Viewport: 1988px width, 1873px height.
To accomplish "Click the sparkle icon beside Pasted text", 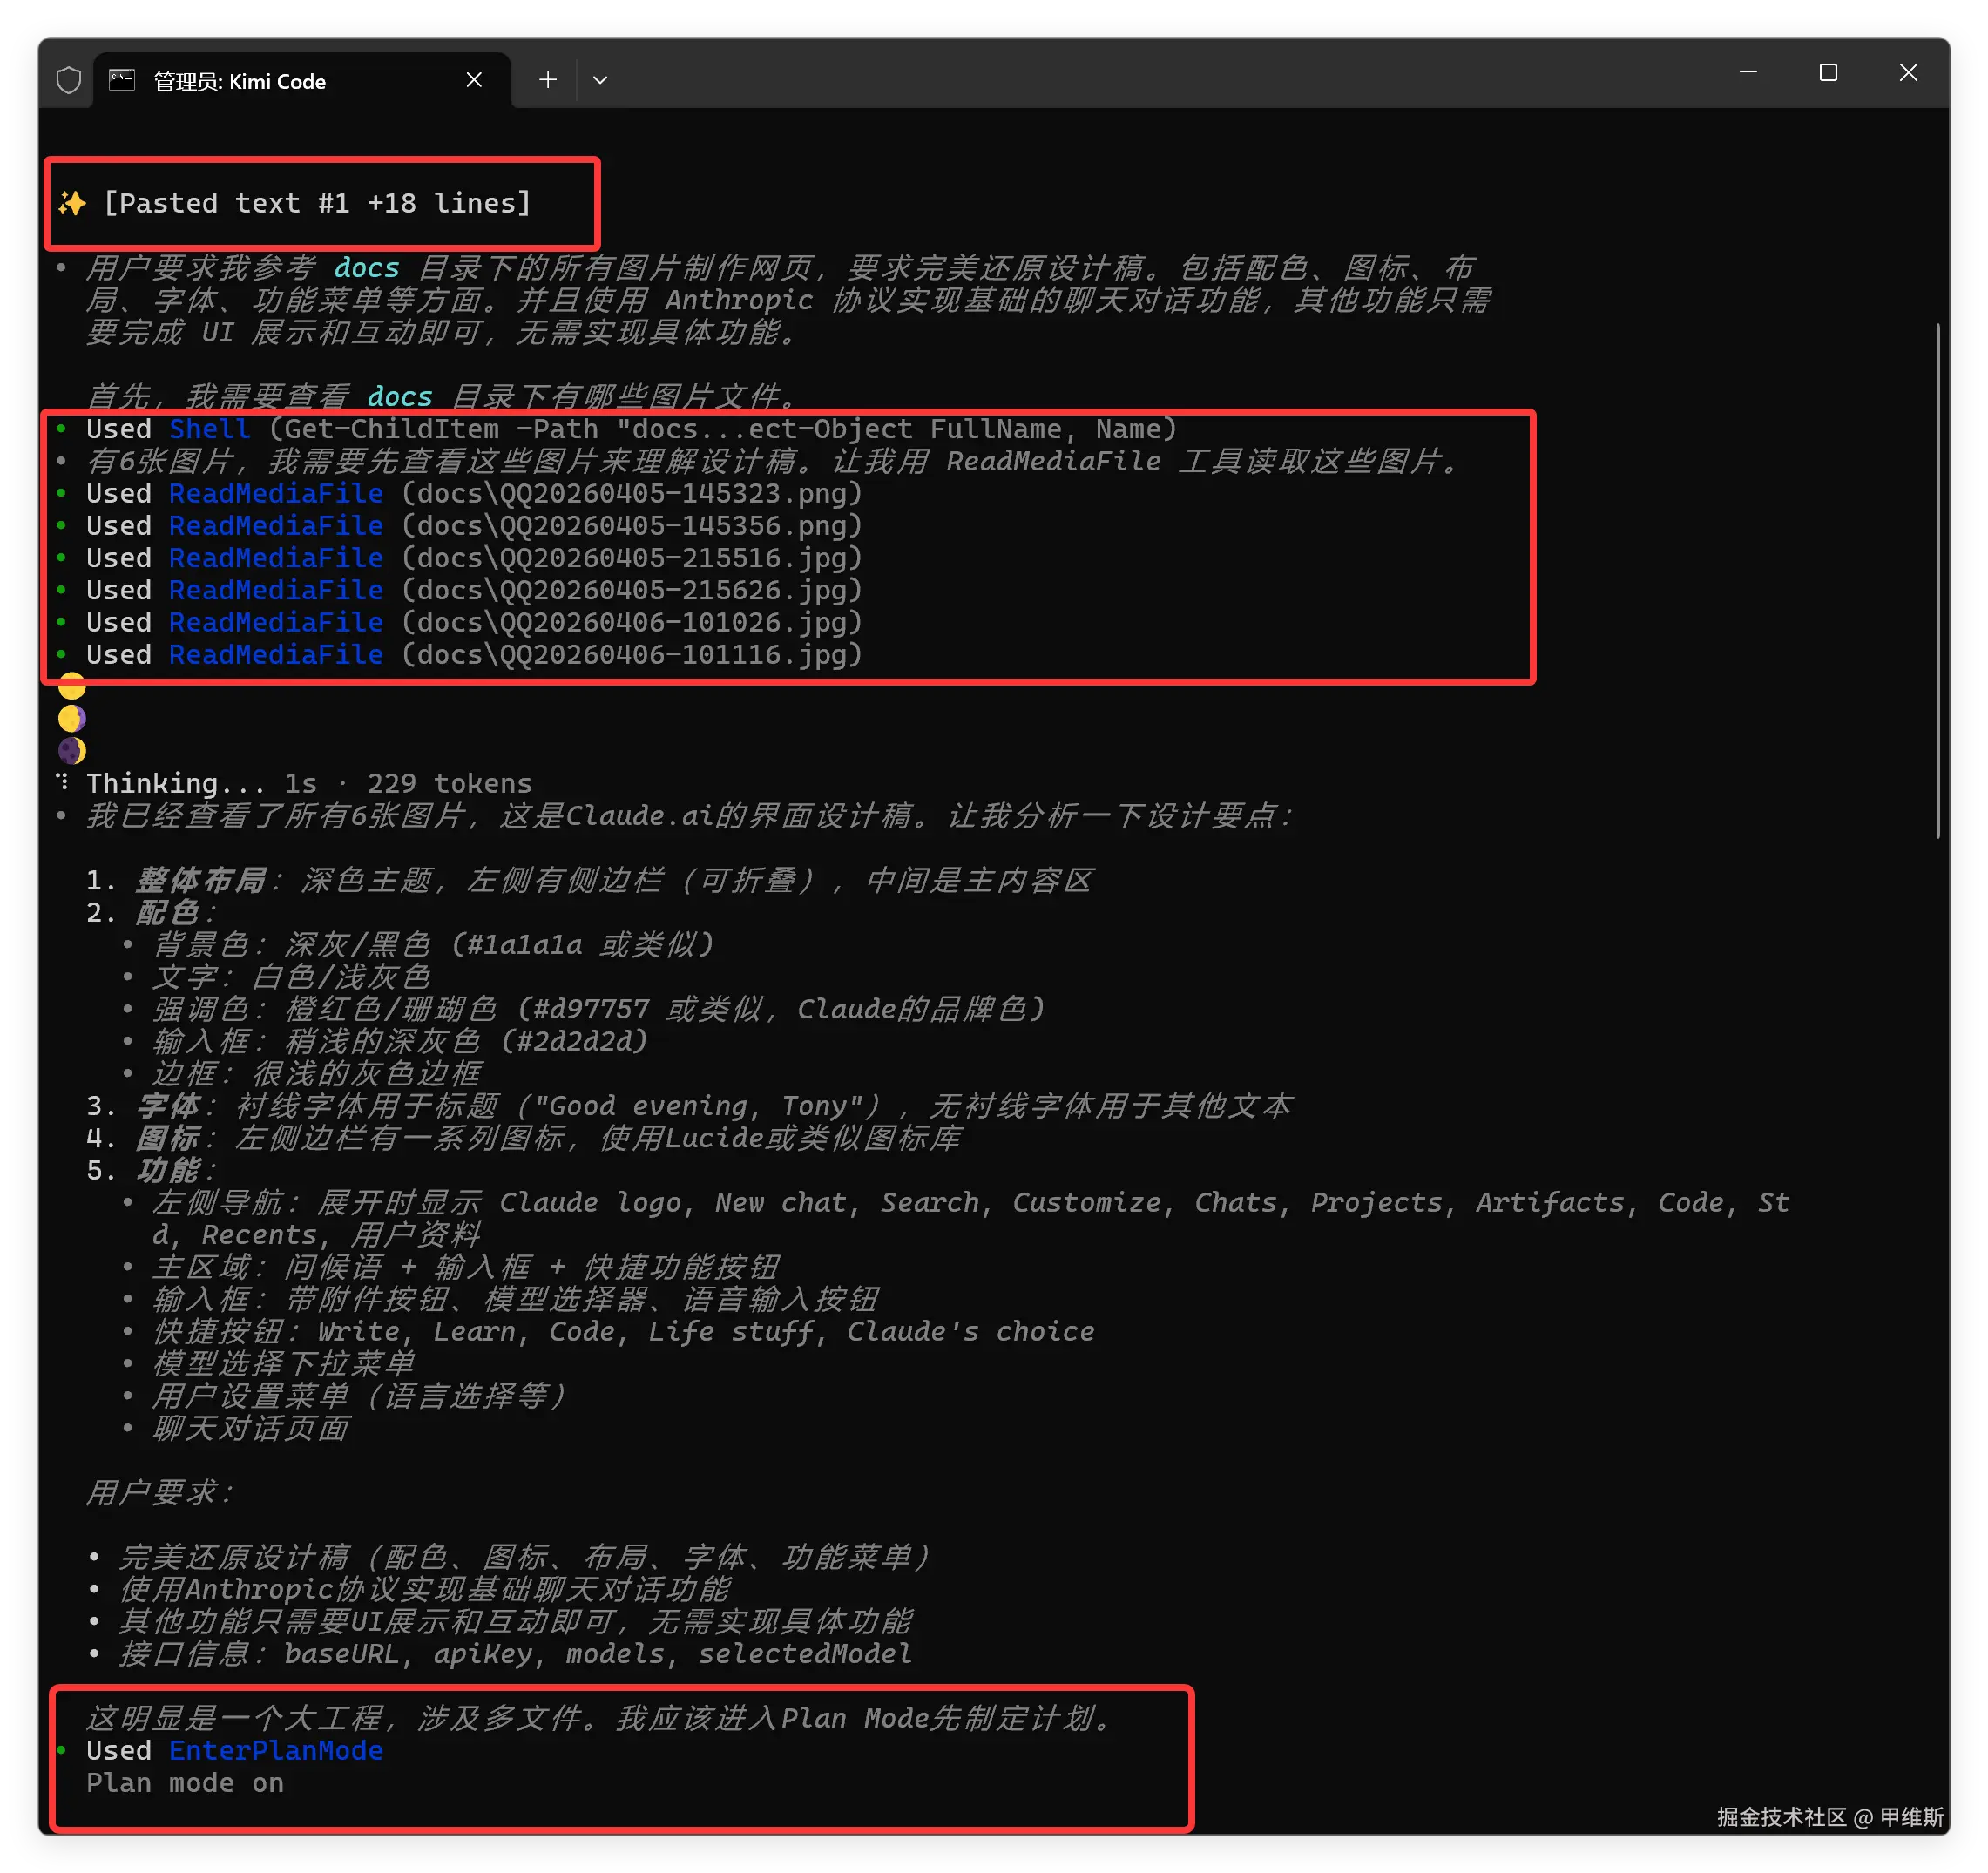I will tap(72, 203).
